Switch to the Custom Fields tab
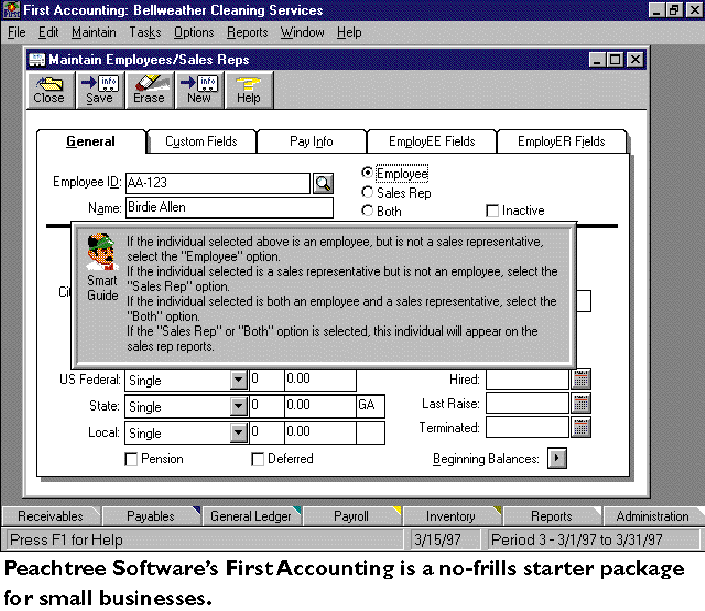The width and height of the screenshot is (705, 611). pos(201,142)
